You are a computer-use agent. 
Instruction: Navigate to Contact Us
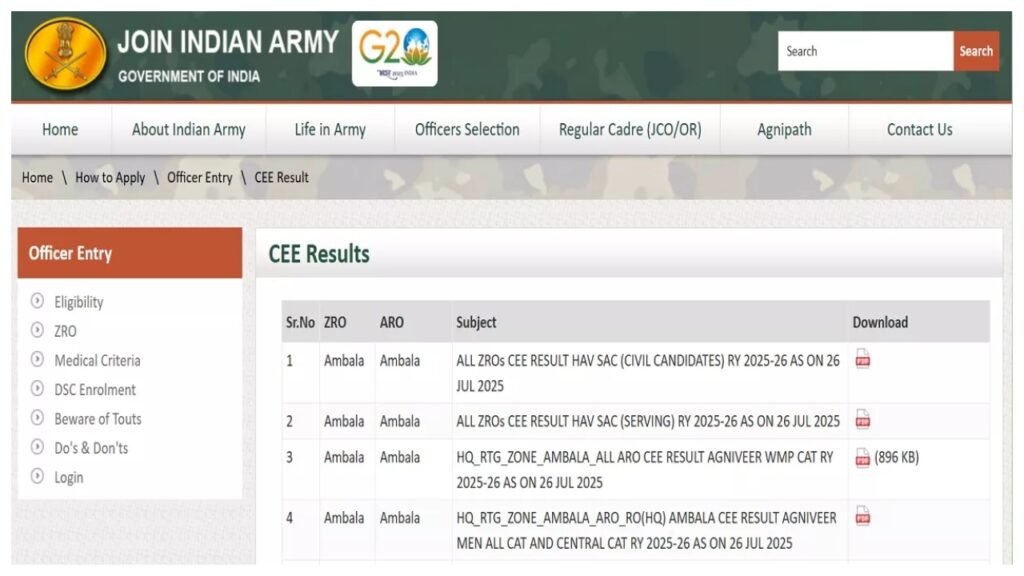[918, 129]
